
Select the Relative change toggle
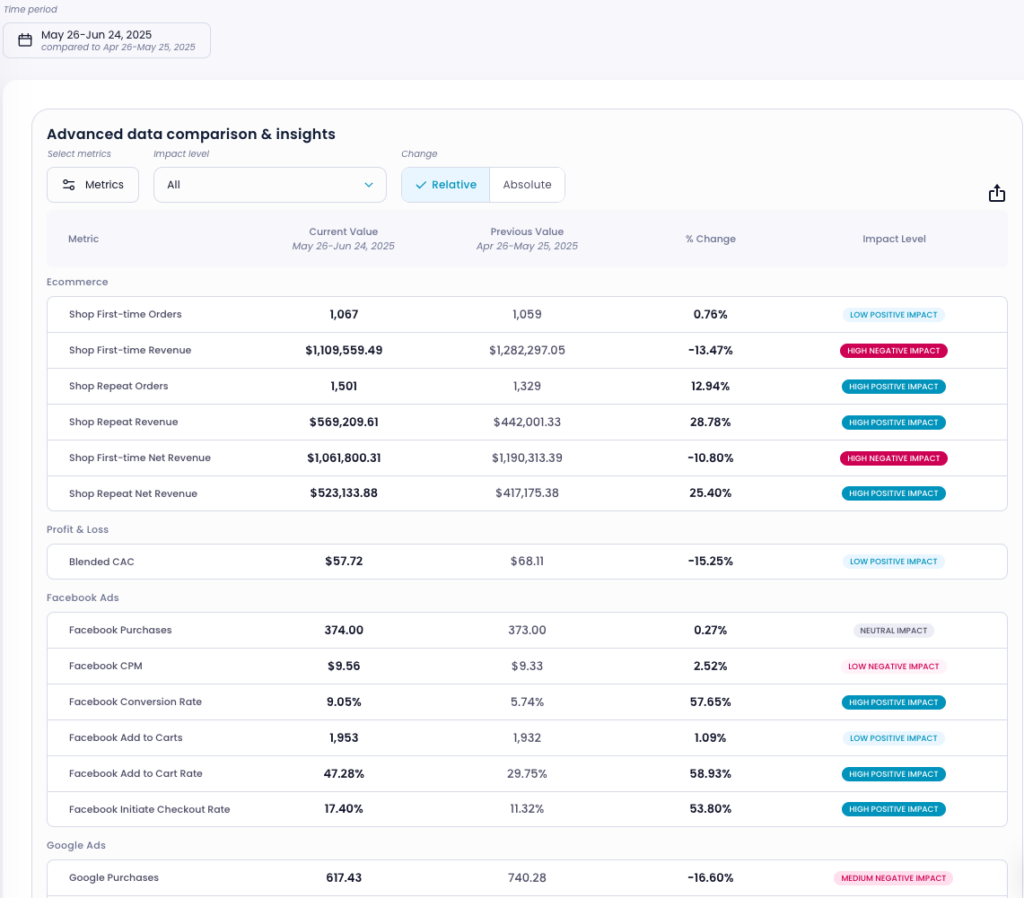445,185
